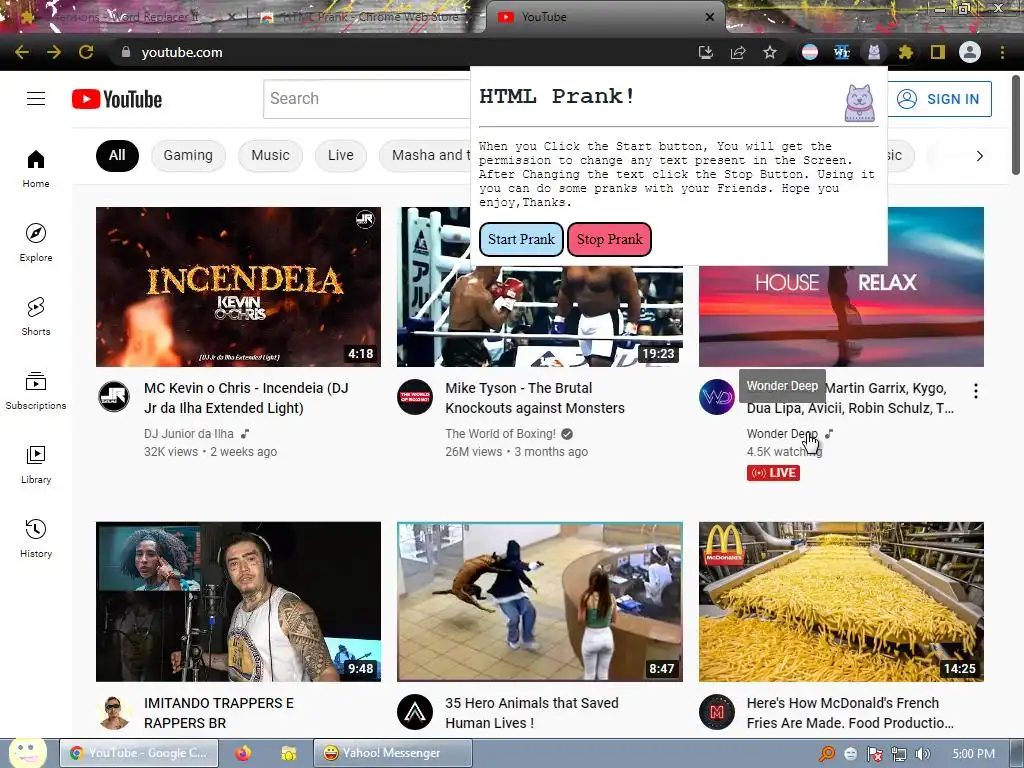
Task: Click the 5:00 PM taskbar clock
Action: (x=973, y=754)
